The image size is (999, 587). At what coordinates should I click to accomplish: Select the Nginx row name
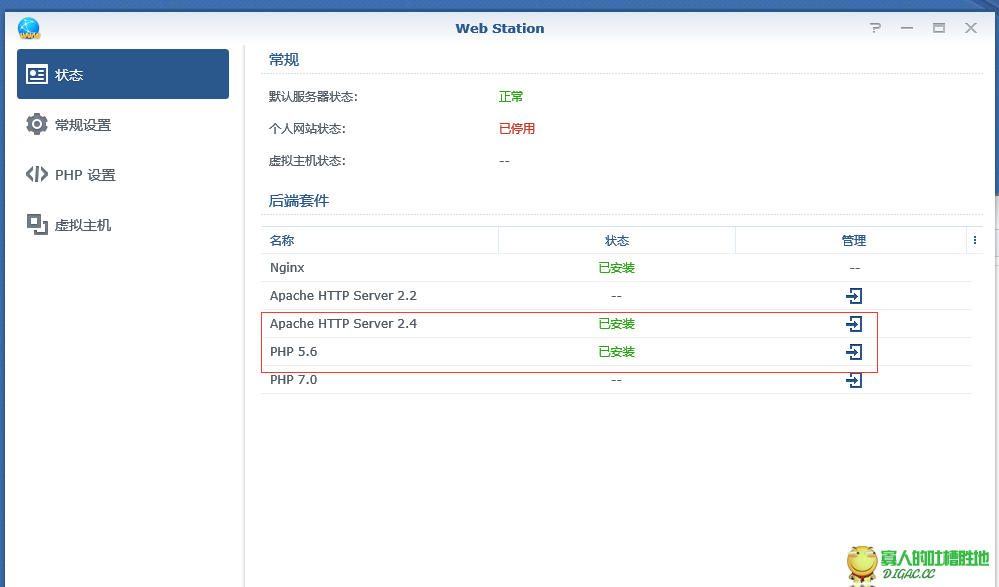pos(287,268)
